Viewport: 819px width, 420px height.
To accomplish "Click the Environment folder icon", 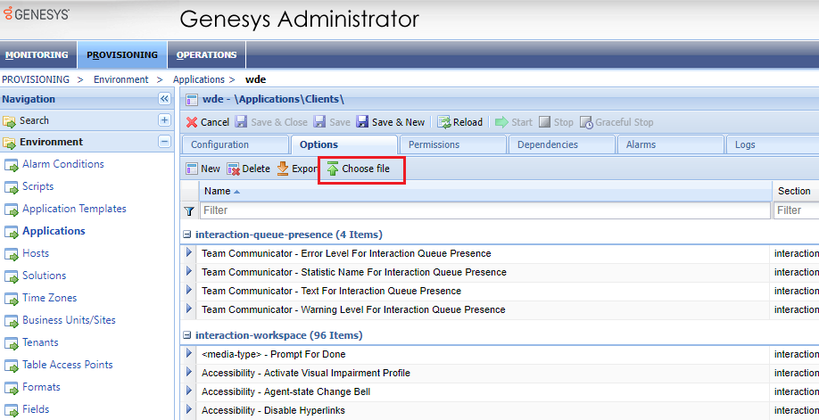I will click(9, 143).
